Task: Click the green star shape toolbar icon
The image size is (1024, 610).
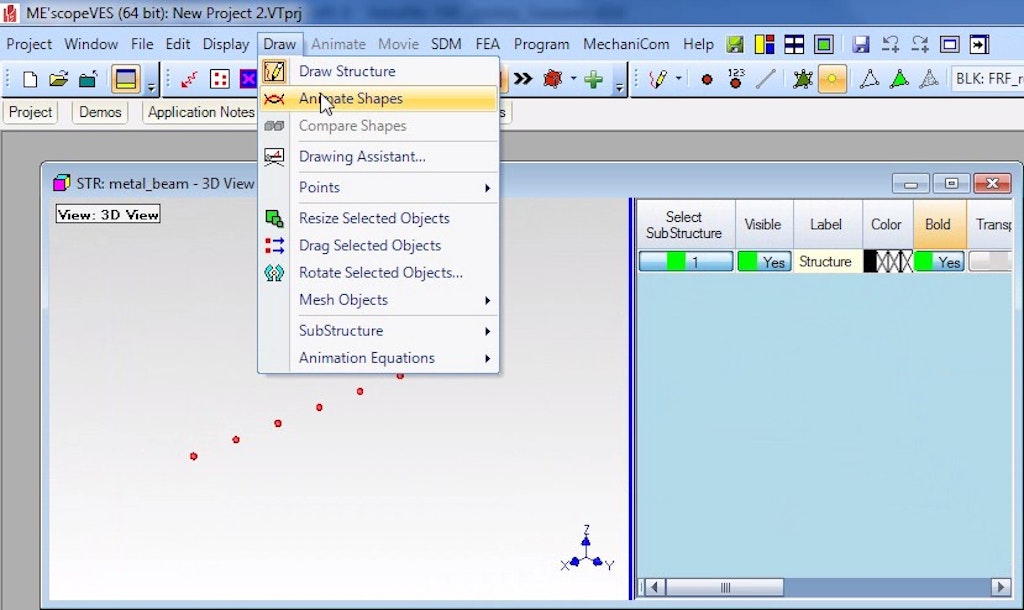Action: pyautogui.click(x=803, y=80)
